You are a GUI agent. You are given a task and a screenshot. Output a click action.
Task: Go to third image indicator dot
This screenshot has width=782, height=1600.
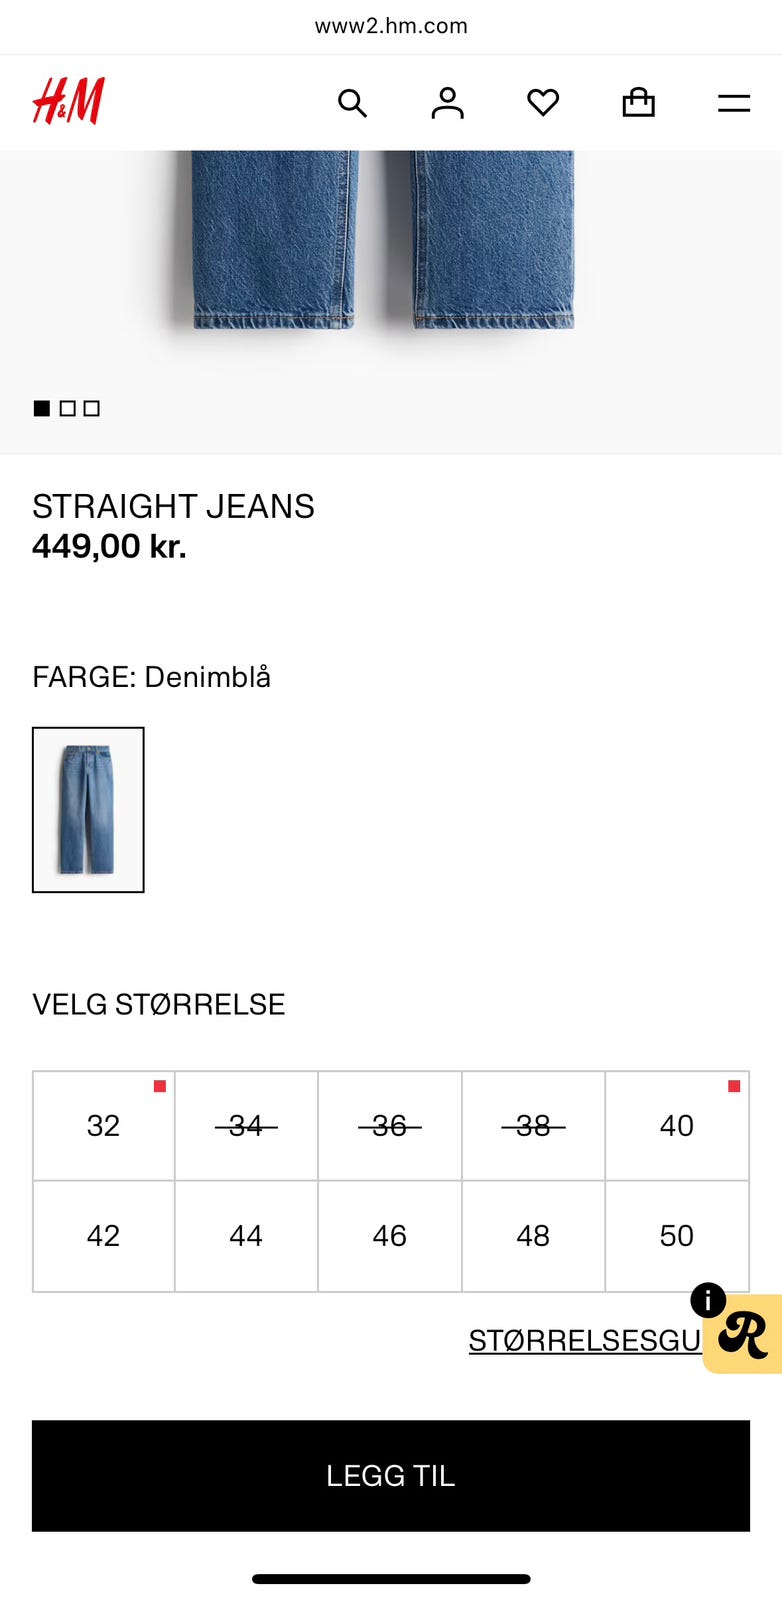92,408
